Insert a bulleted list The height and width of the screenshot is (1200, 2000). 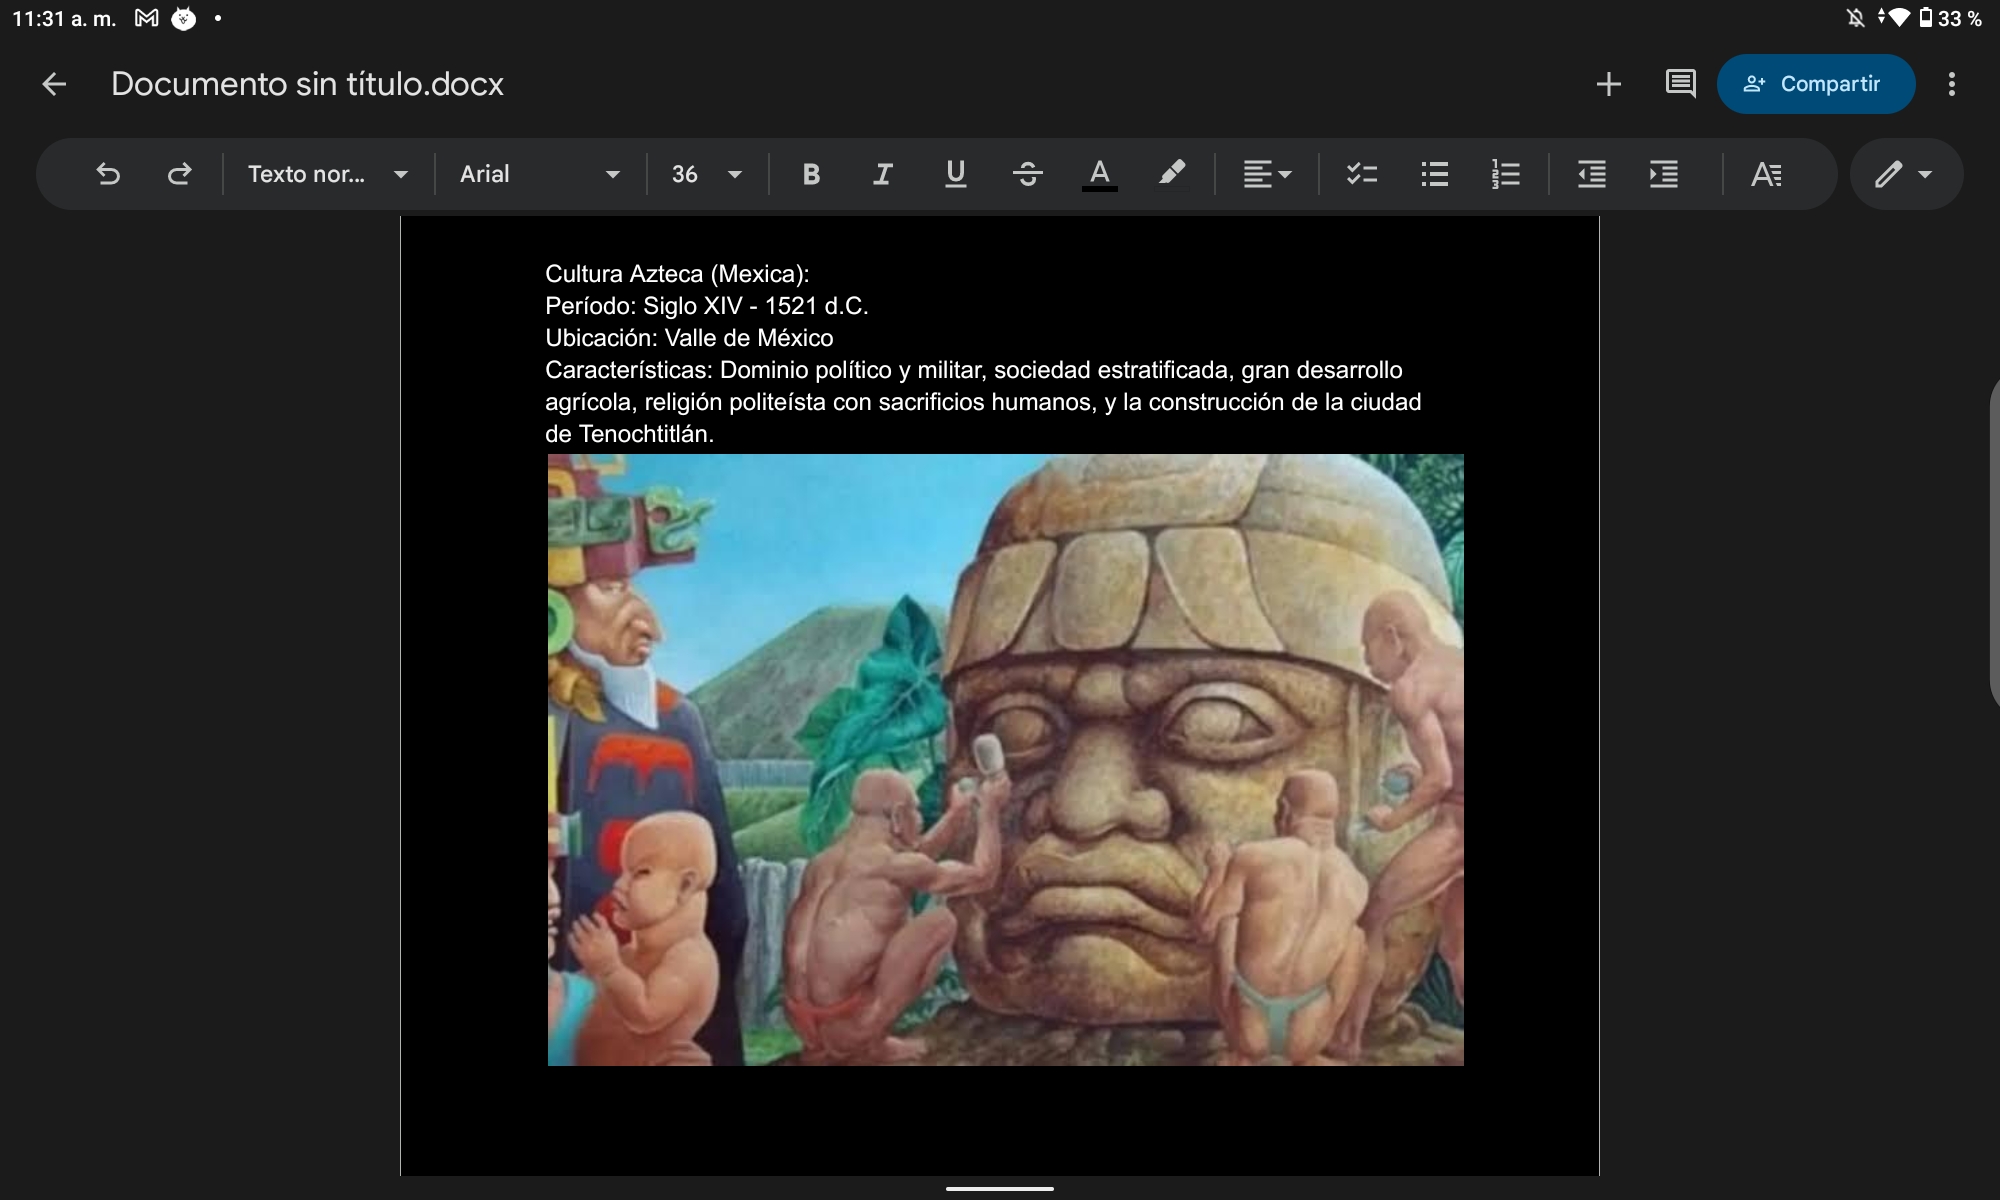[x=1435, y=174]
